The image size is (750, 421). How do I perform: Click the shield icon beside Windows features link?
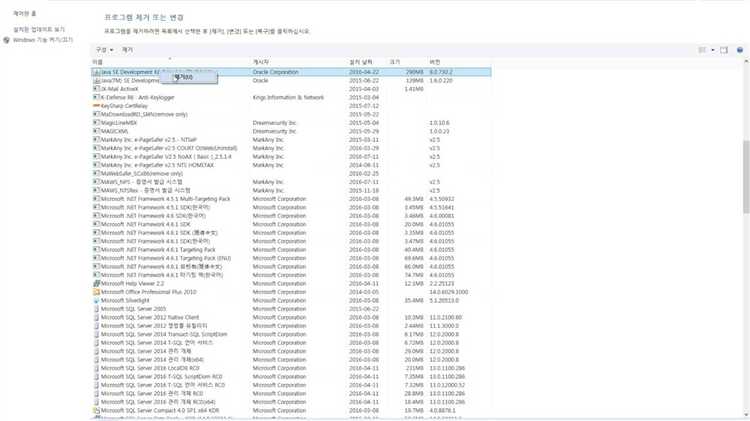tap(6, 40)
